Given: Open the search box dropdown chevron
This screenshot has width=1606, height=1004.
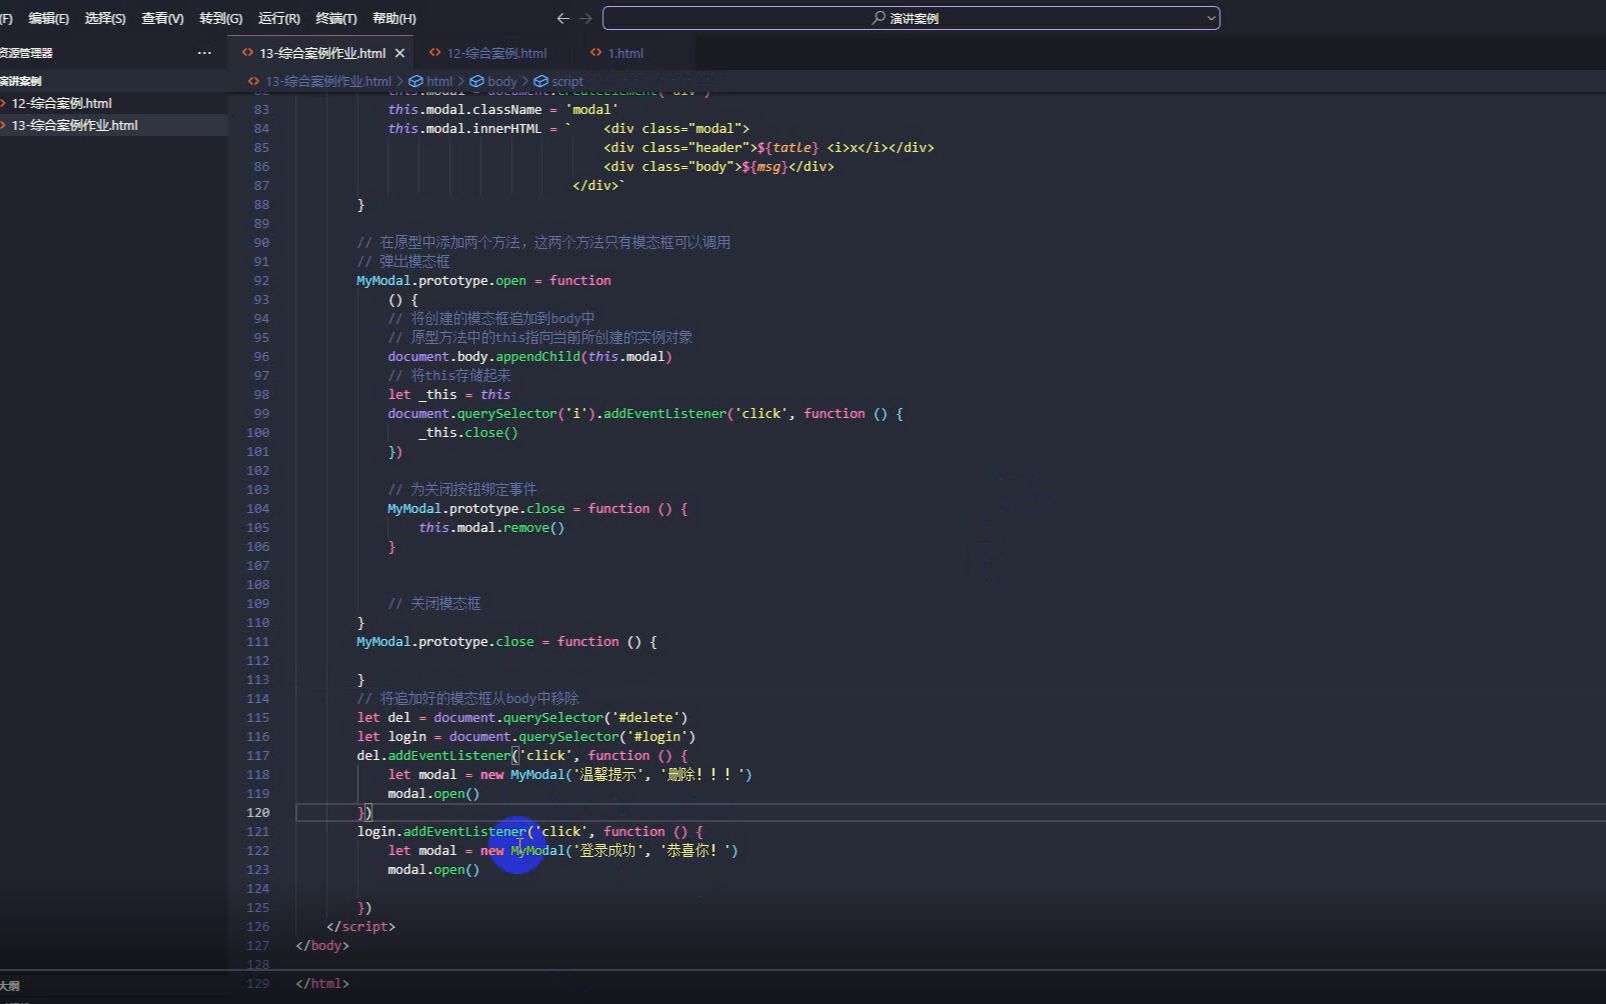Looking at the screenshot, I should click(x=1211, y=18).
